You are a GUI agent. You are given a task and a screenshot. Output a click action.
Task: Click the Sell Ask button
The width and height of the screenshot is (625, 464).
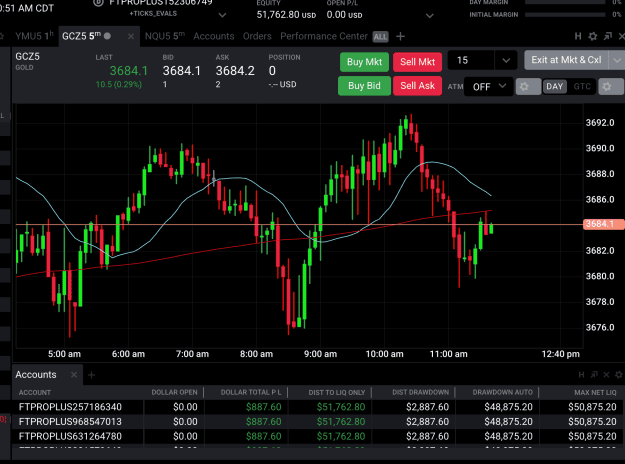[417, 86]
